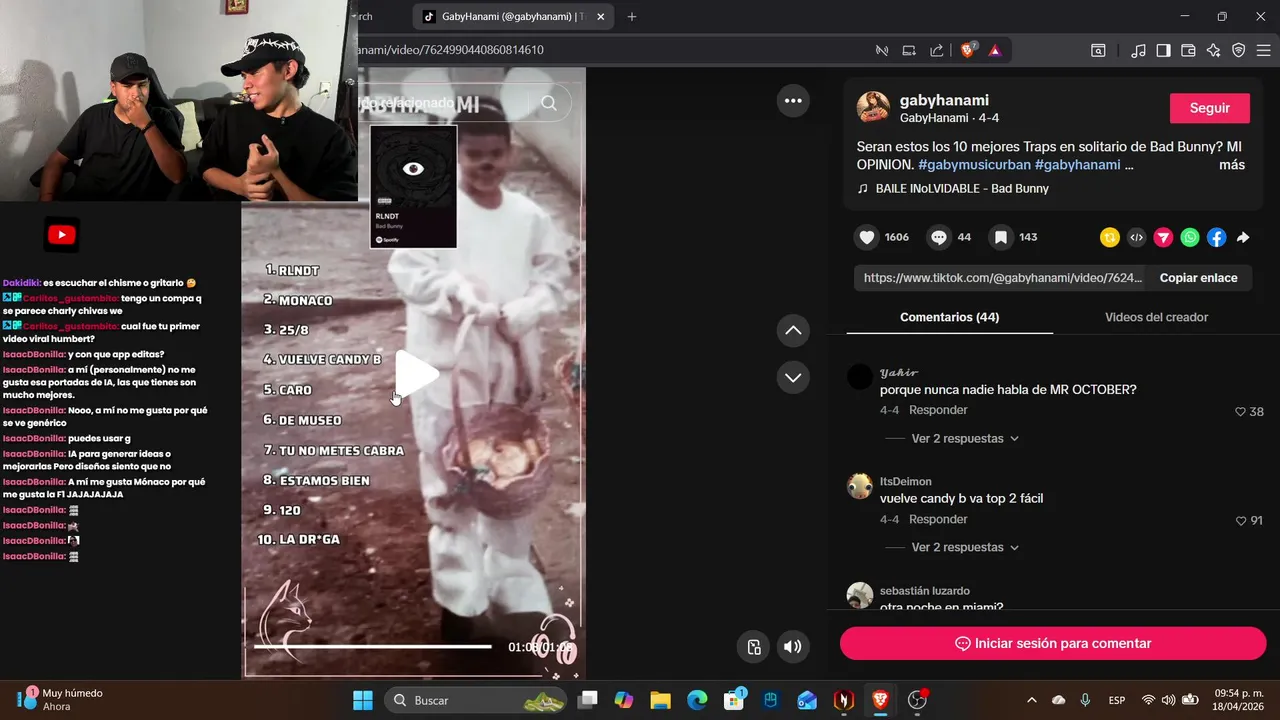Like the video with the heart icon

pyautogui.click(x=867, y=237)
